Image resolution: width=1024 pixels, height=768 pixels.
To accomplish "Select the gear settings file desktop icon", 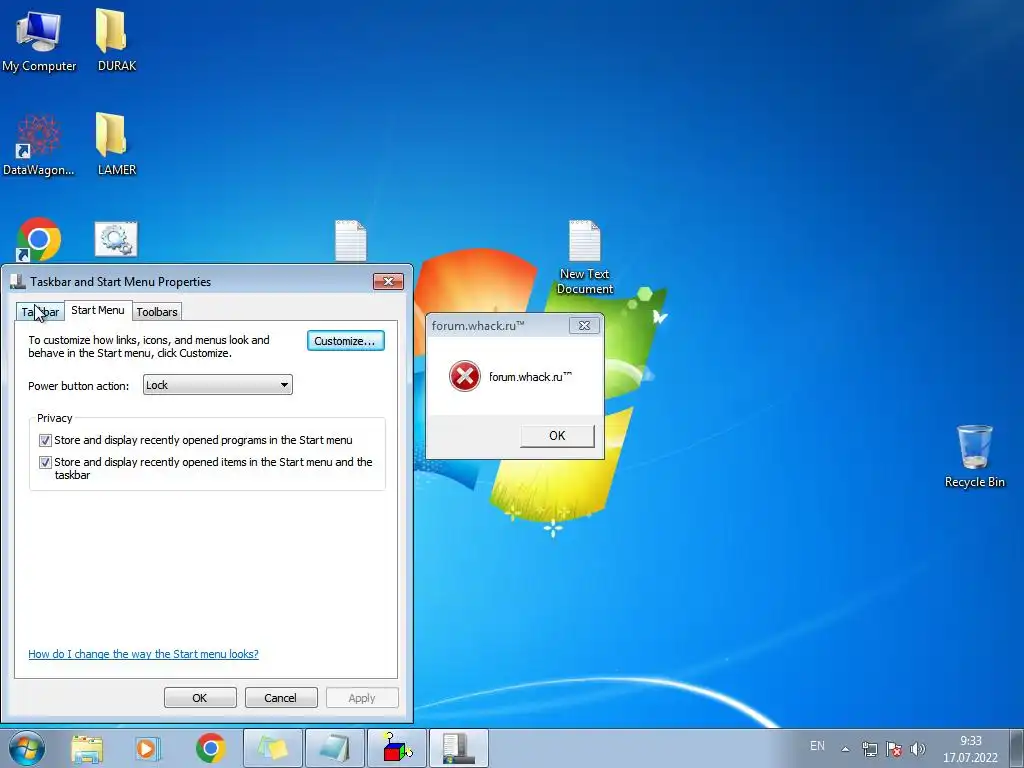I will tap(116, 239).
